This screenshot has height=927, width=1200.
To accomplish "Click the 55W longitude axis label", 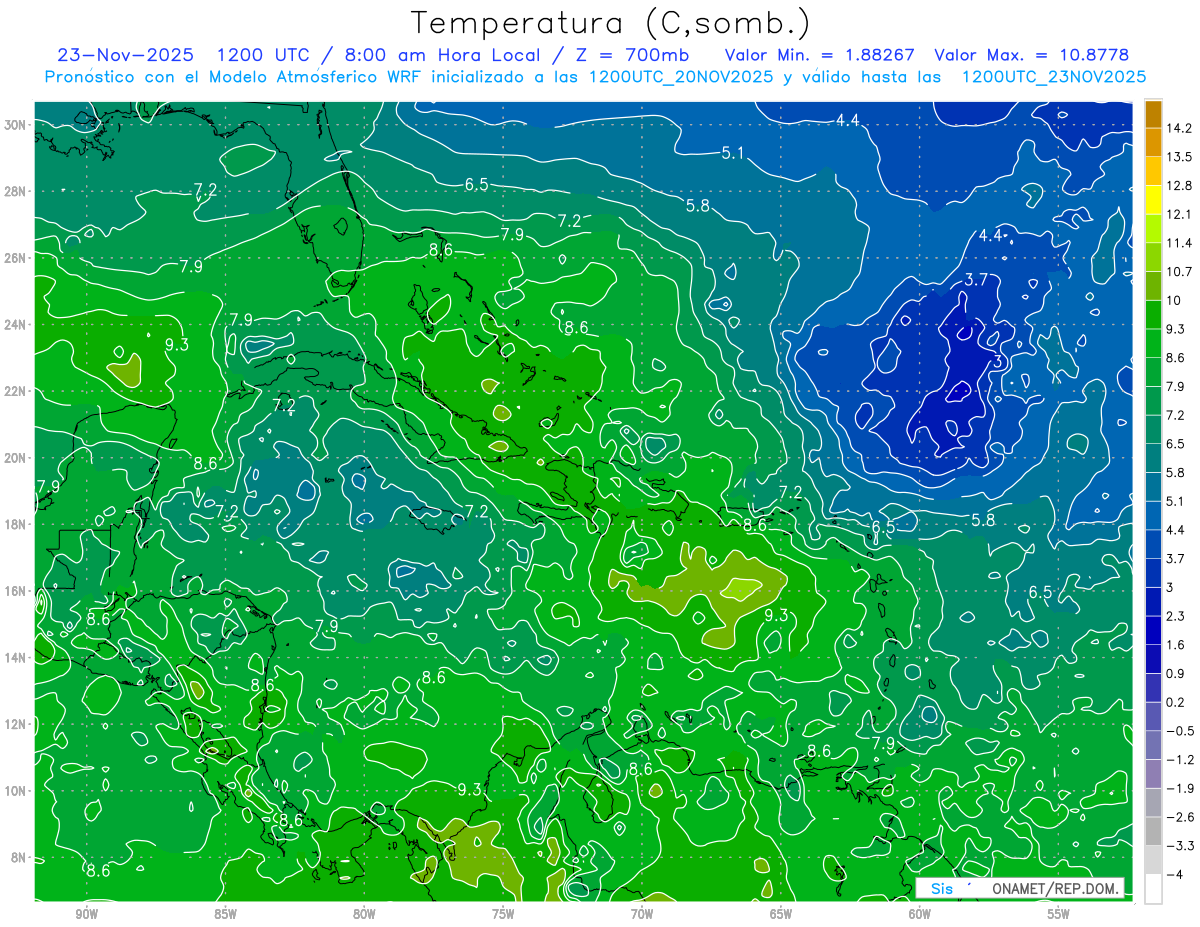I will (1059, 913).
